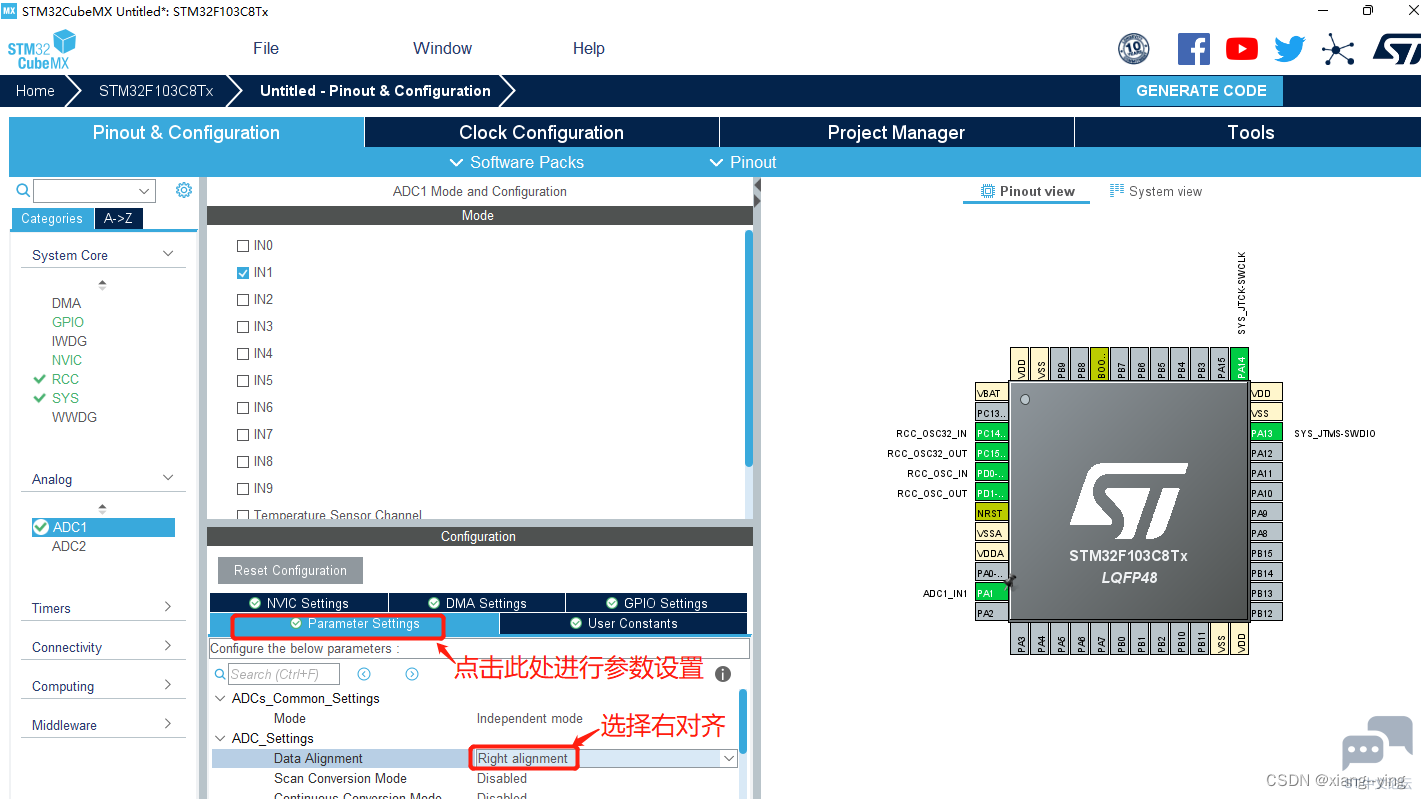Open the ST 10th anniversary badge icon

(x=1133, y=48)
